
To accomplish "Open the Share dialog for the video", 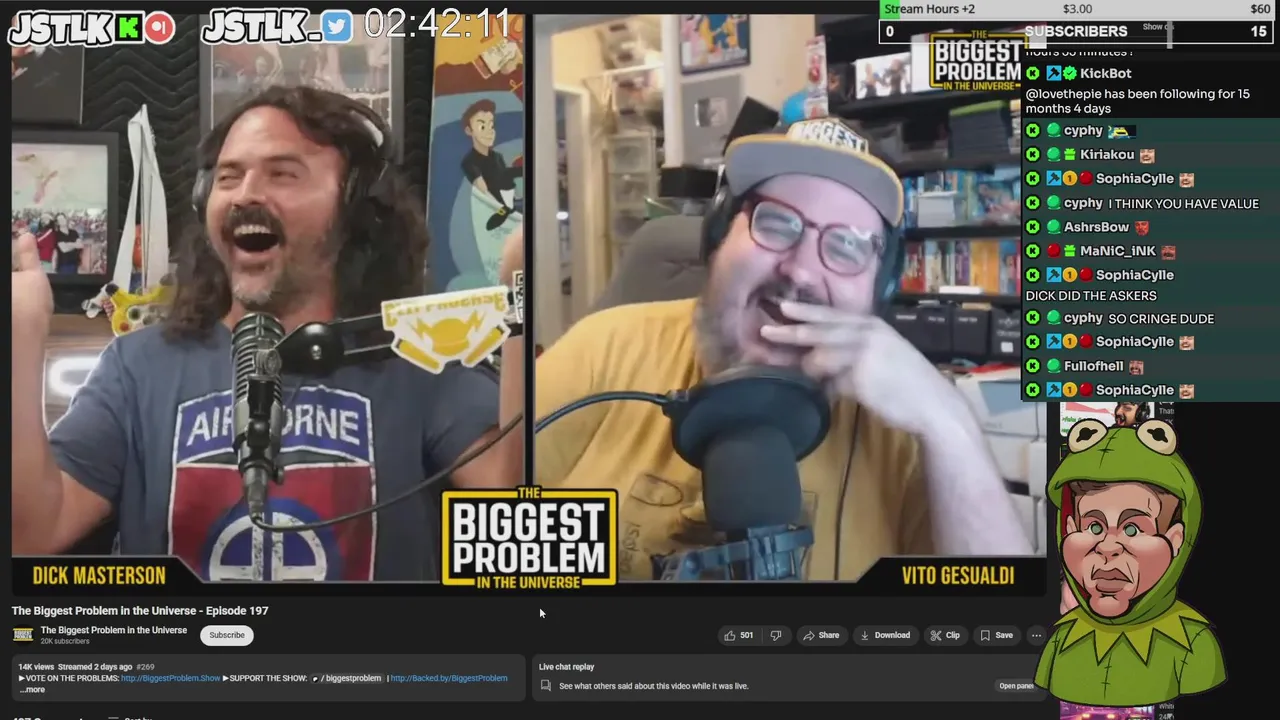I will coord(821,635).
